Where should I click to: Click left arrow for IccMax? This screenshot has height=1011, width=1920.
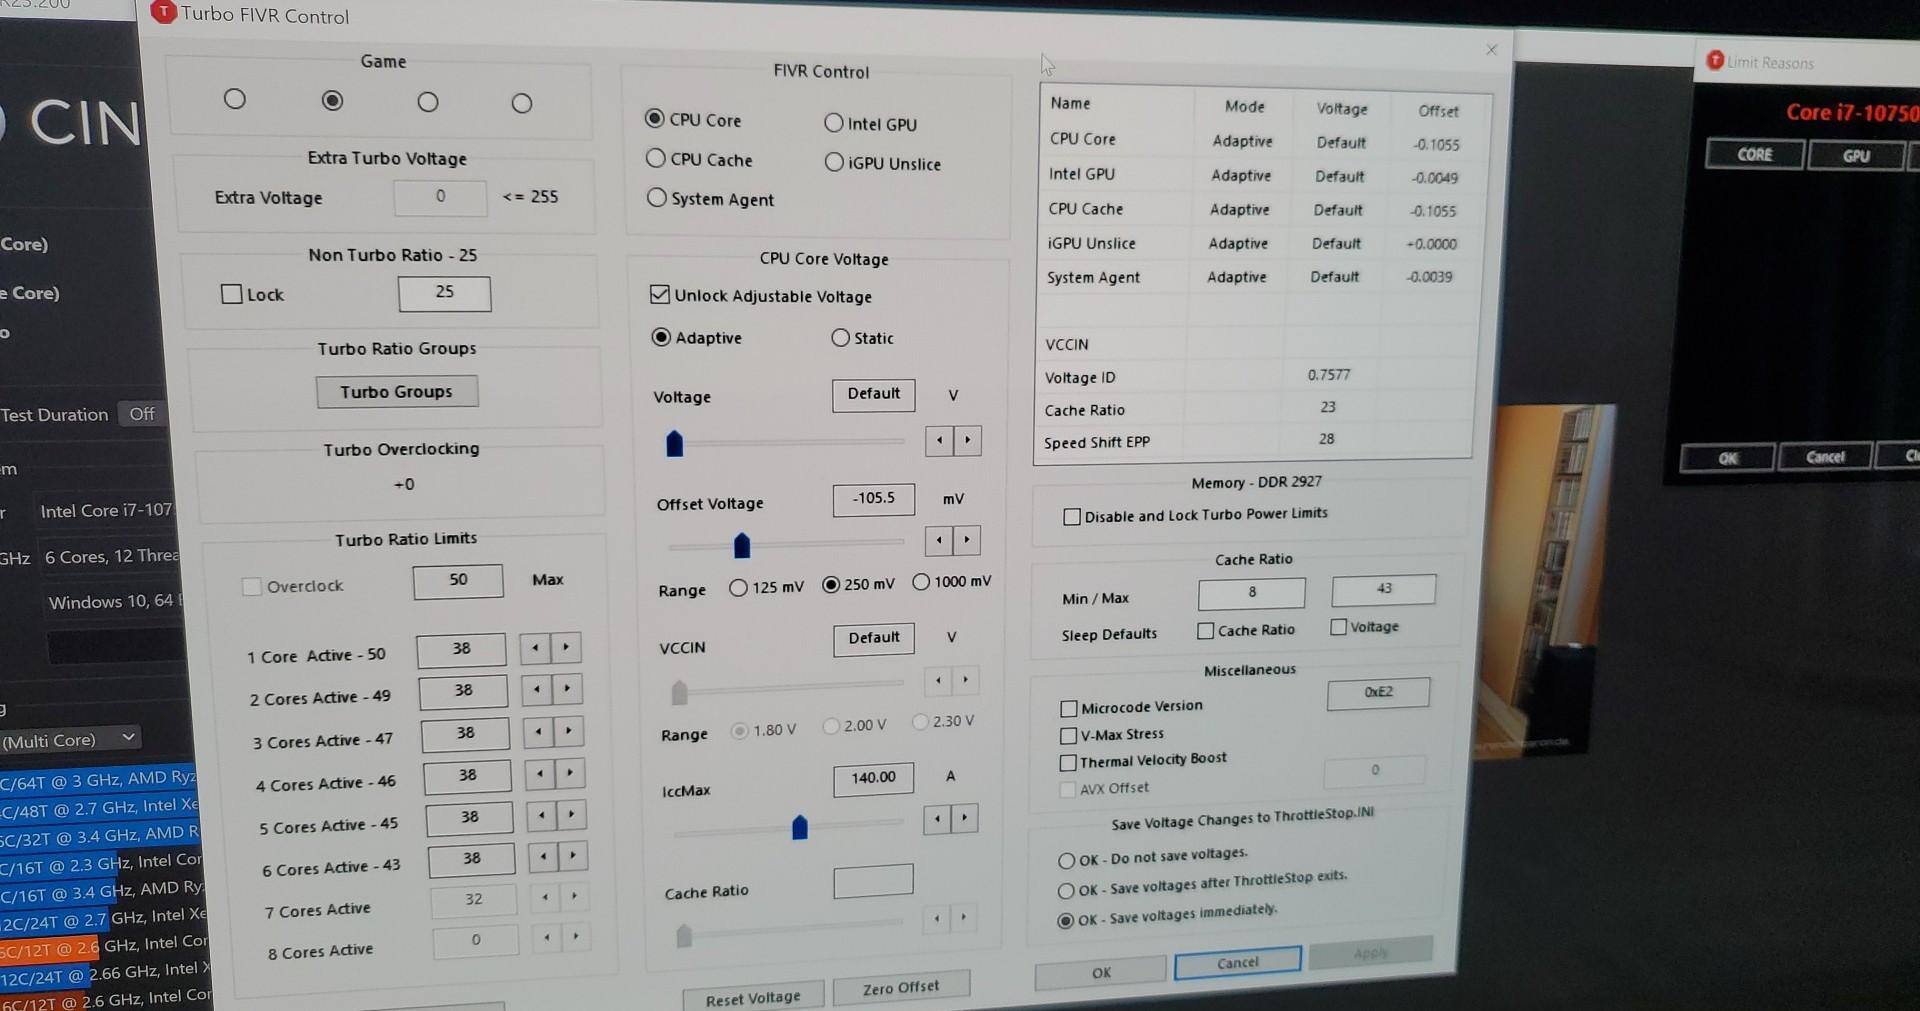937,820
